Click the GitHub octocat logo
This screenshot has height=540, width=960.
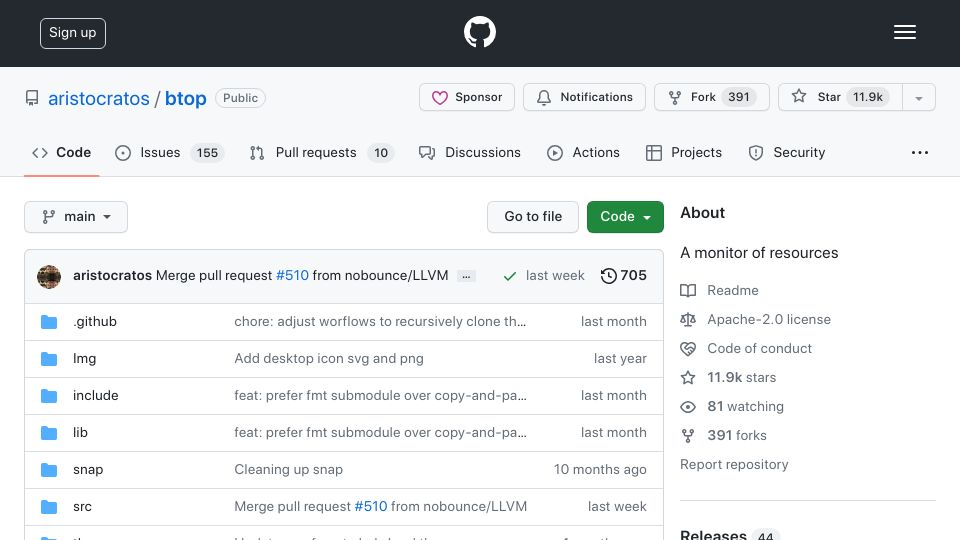(x=479, y=32)
